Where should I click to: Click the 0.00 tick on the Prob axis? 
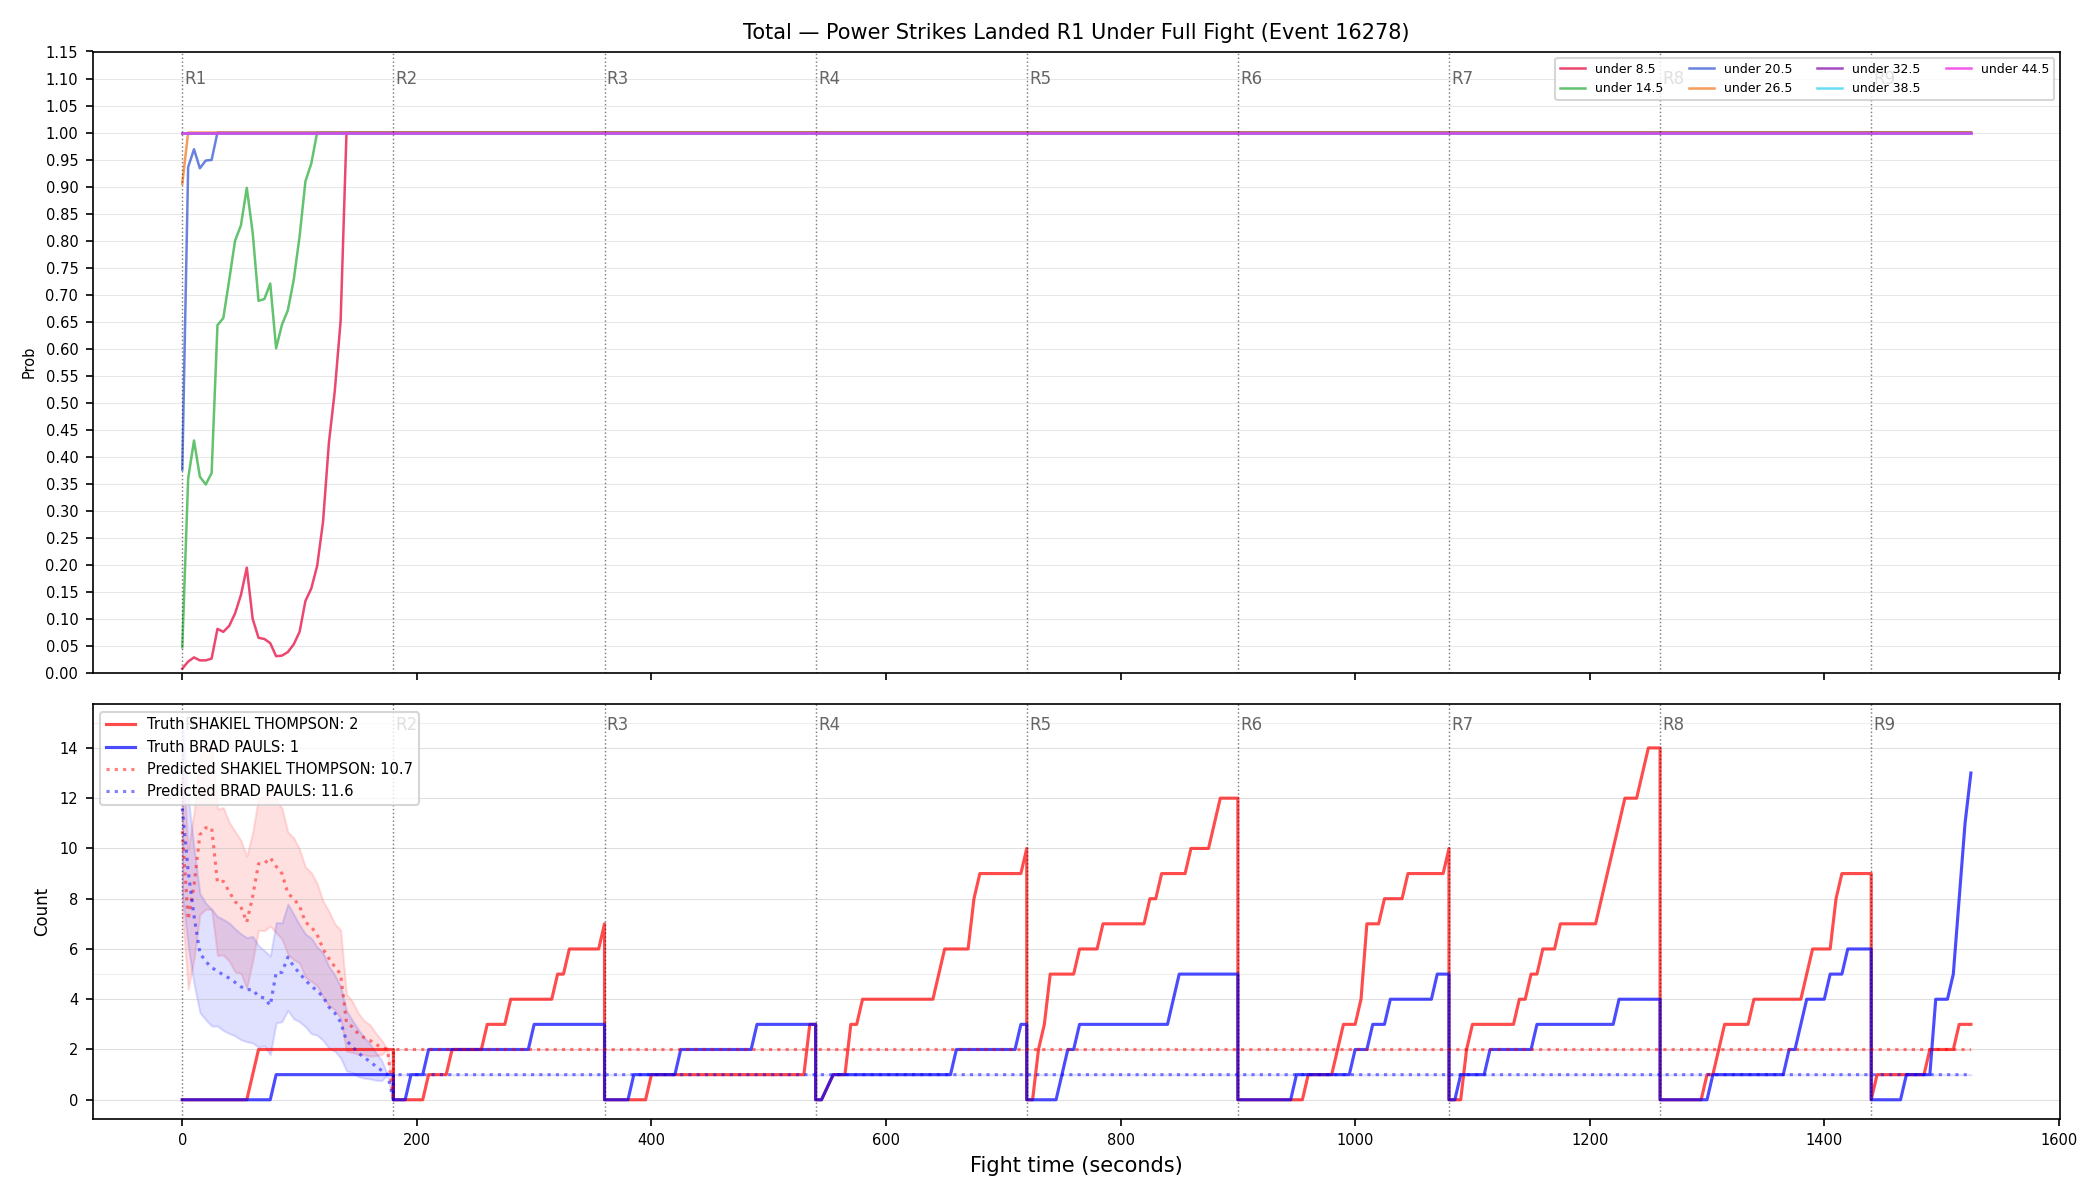coord(62,673)
